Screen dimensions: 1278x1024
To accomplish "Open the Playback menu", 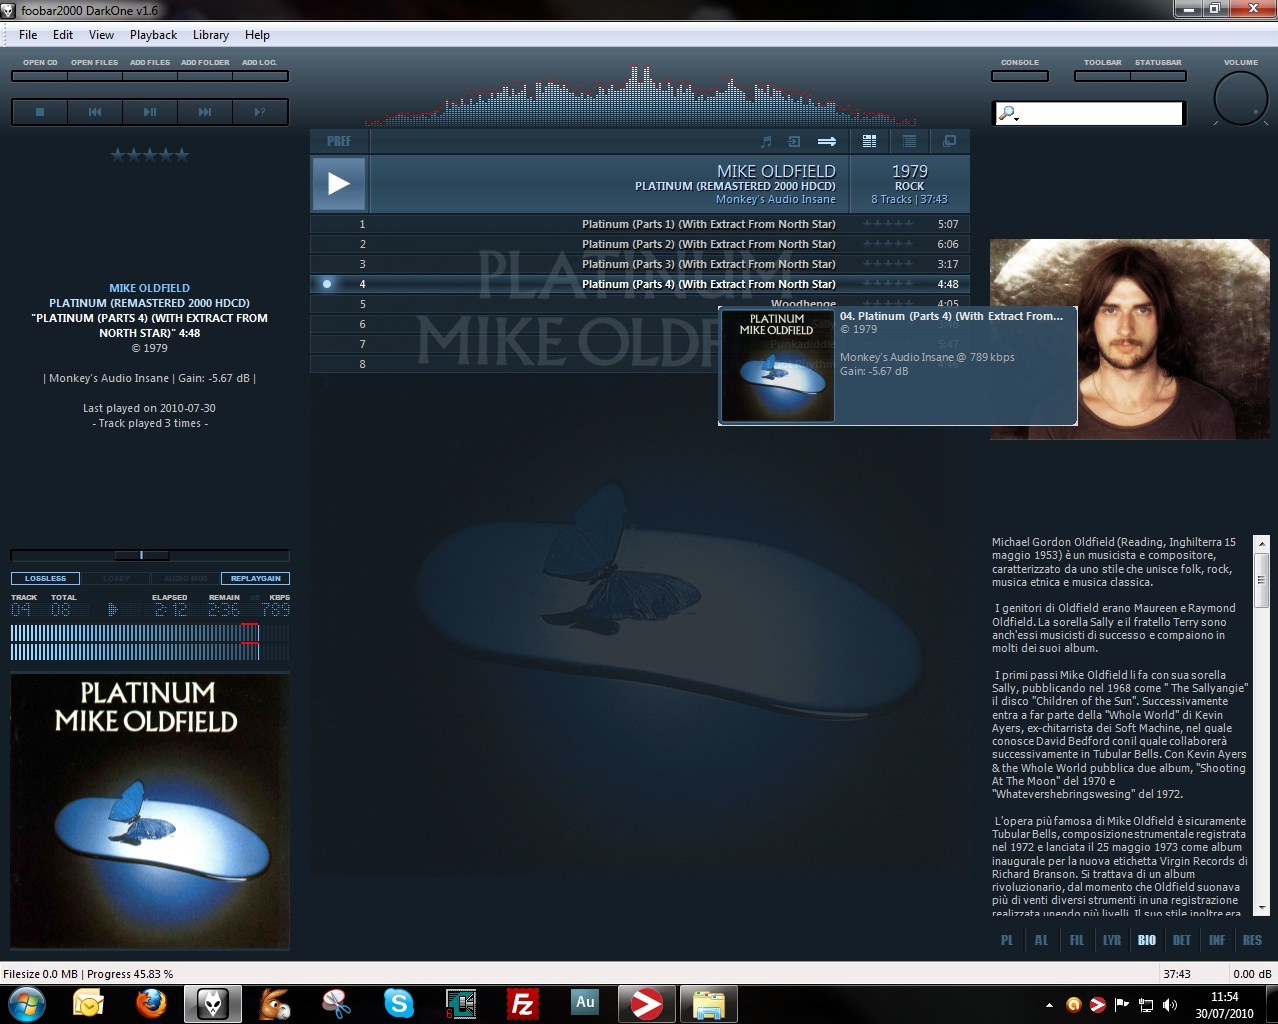I will (153, 35).
